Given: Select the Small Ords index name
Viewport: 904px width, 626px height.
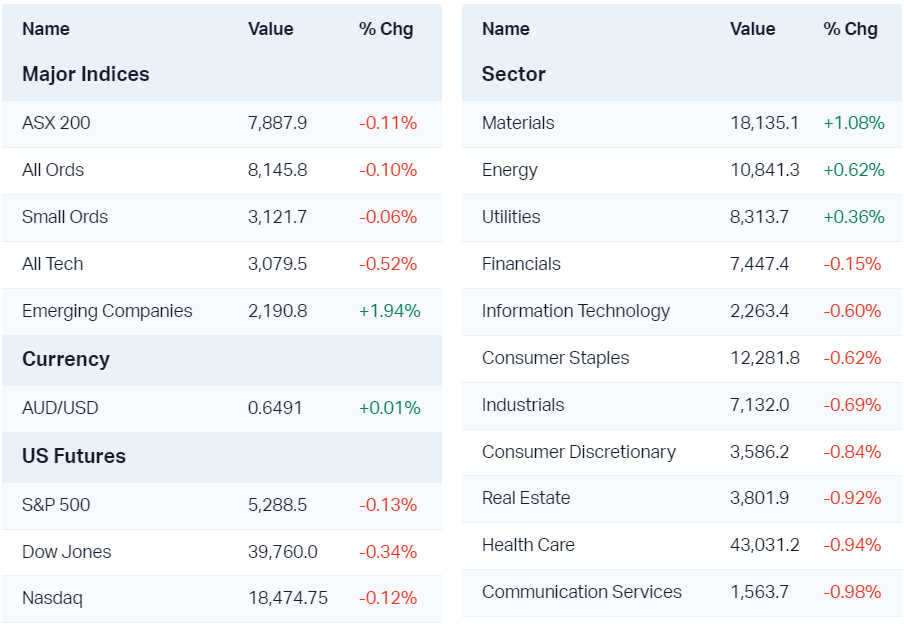Looking at the screenshot, I should [65, 217].
